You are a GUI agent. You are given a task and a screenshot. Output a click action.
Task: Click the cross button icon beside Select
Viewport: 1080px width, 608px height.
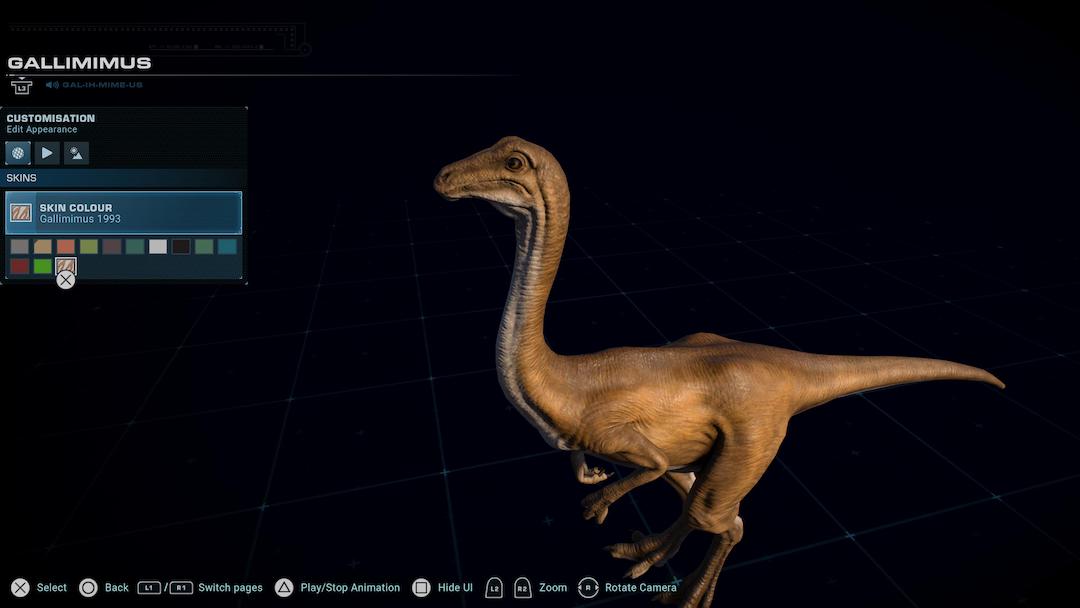point(21,587)
